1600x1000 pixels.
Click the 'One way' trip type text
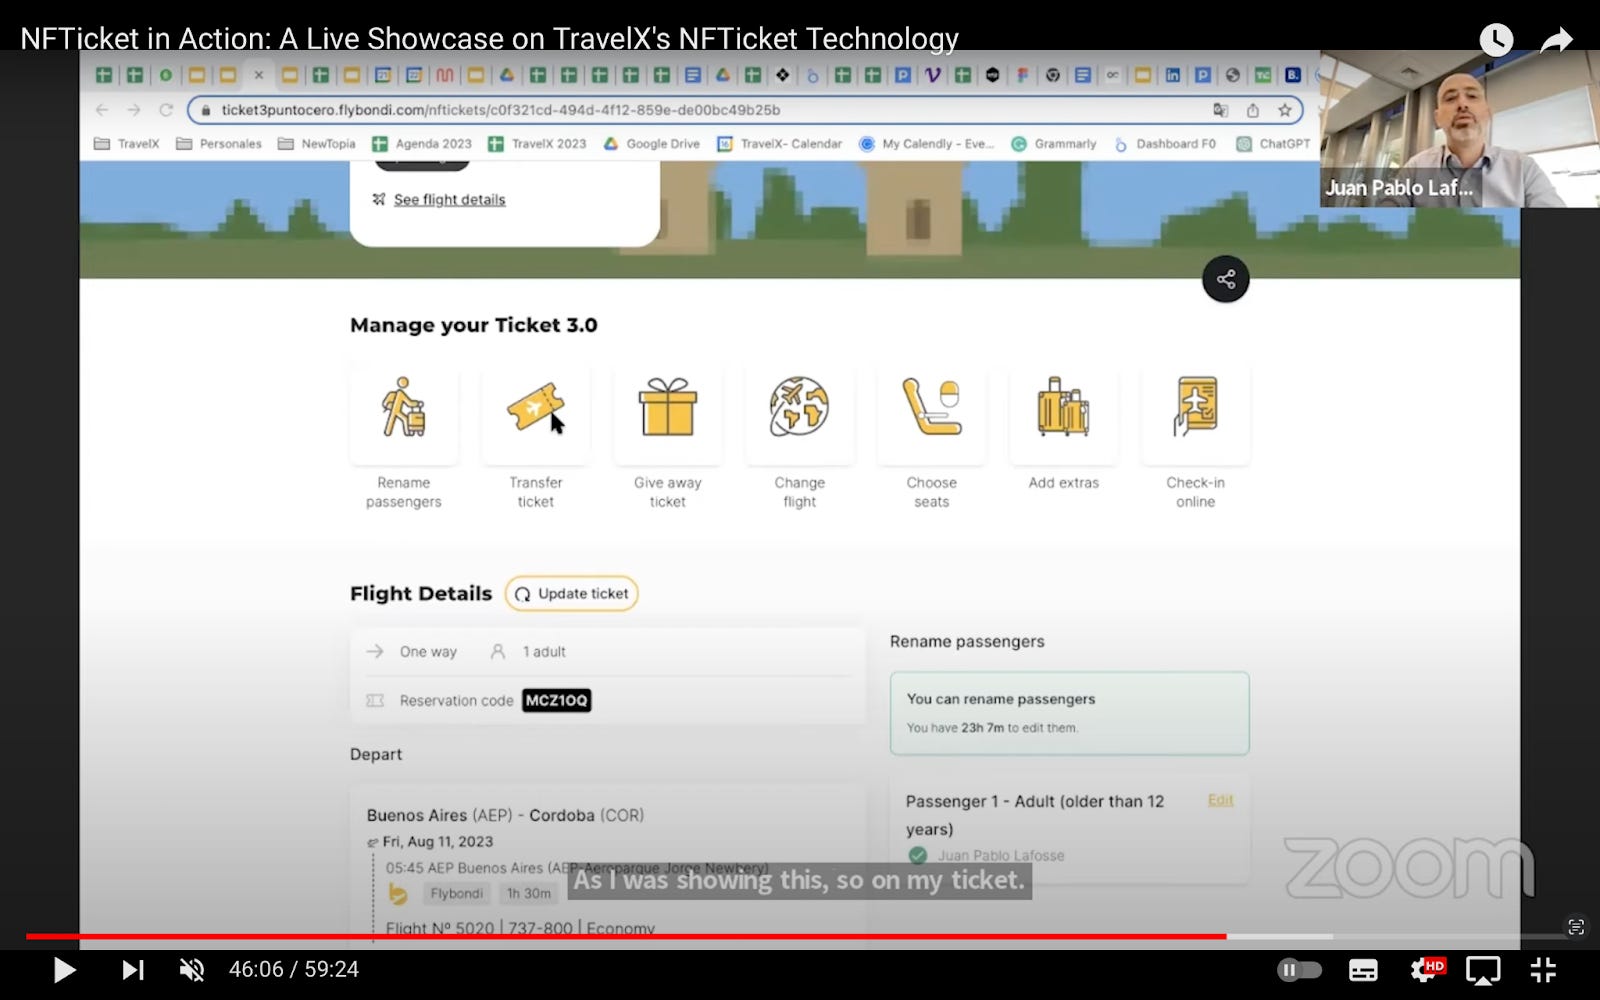click(x=428, y=652)
